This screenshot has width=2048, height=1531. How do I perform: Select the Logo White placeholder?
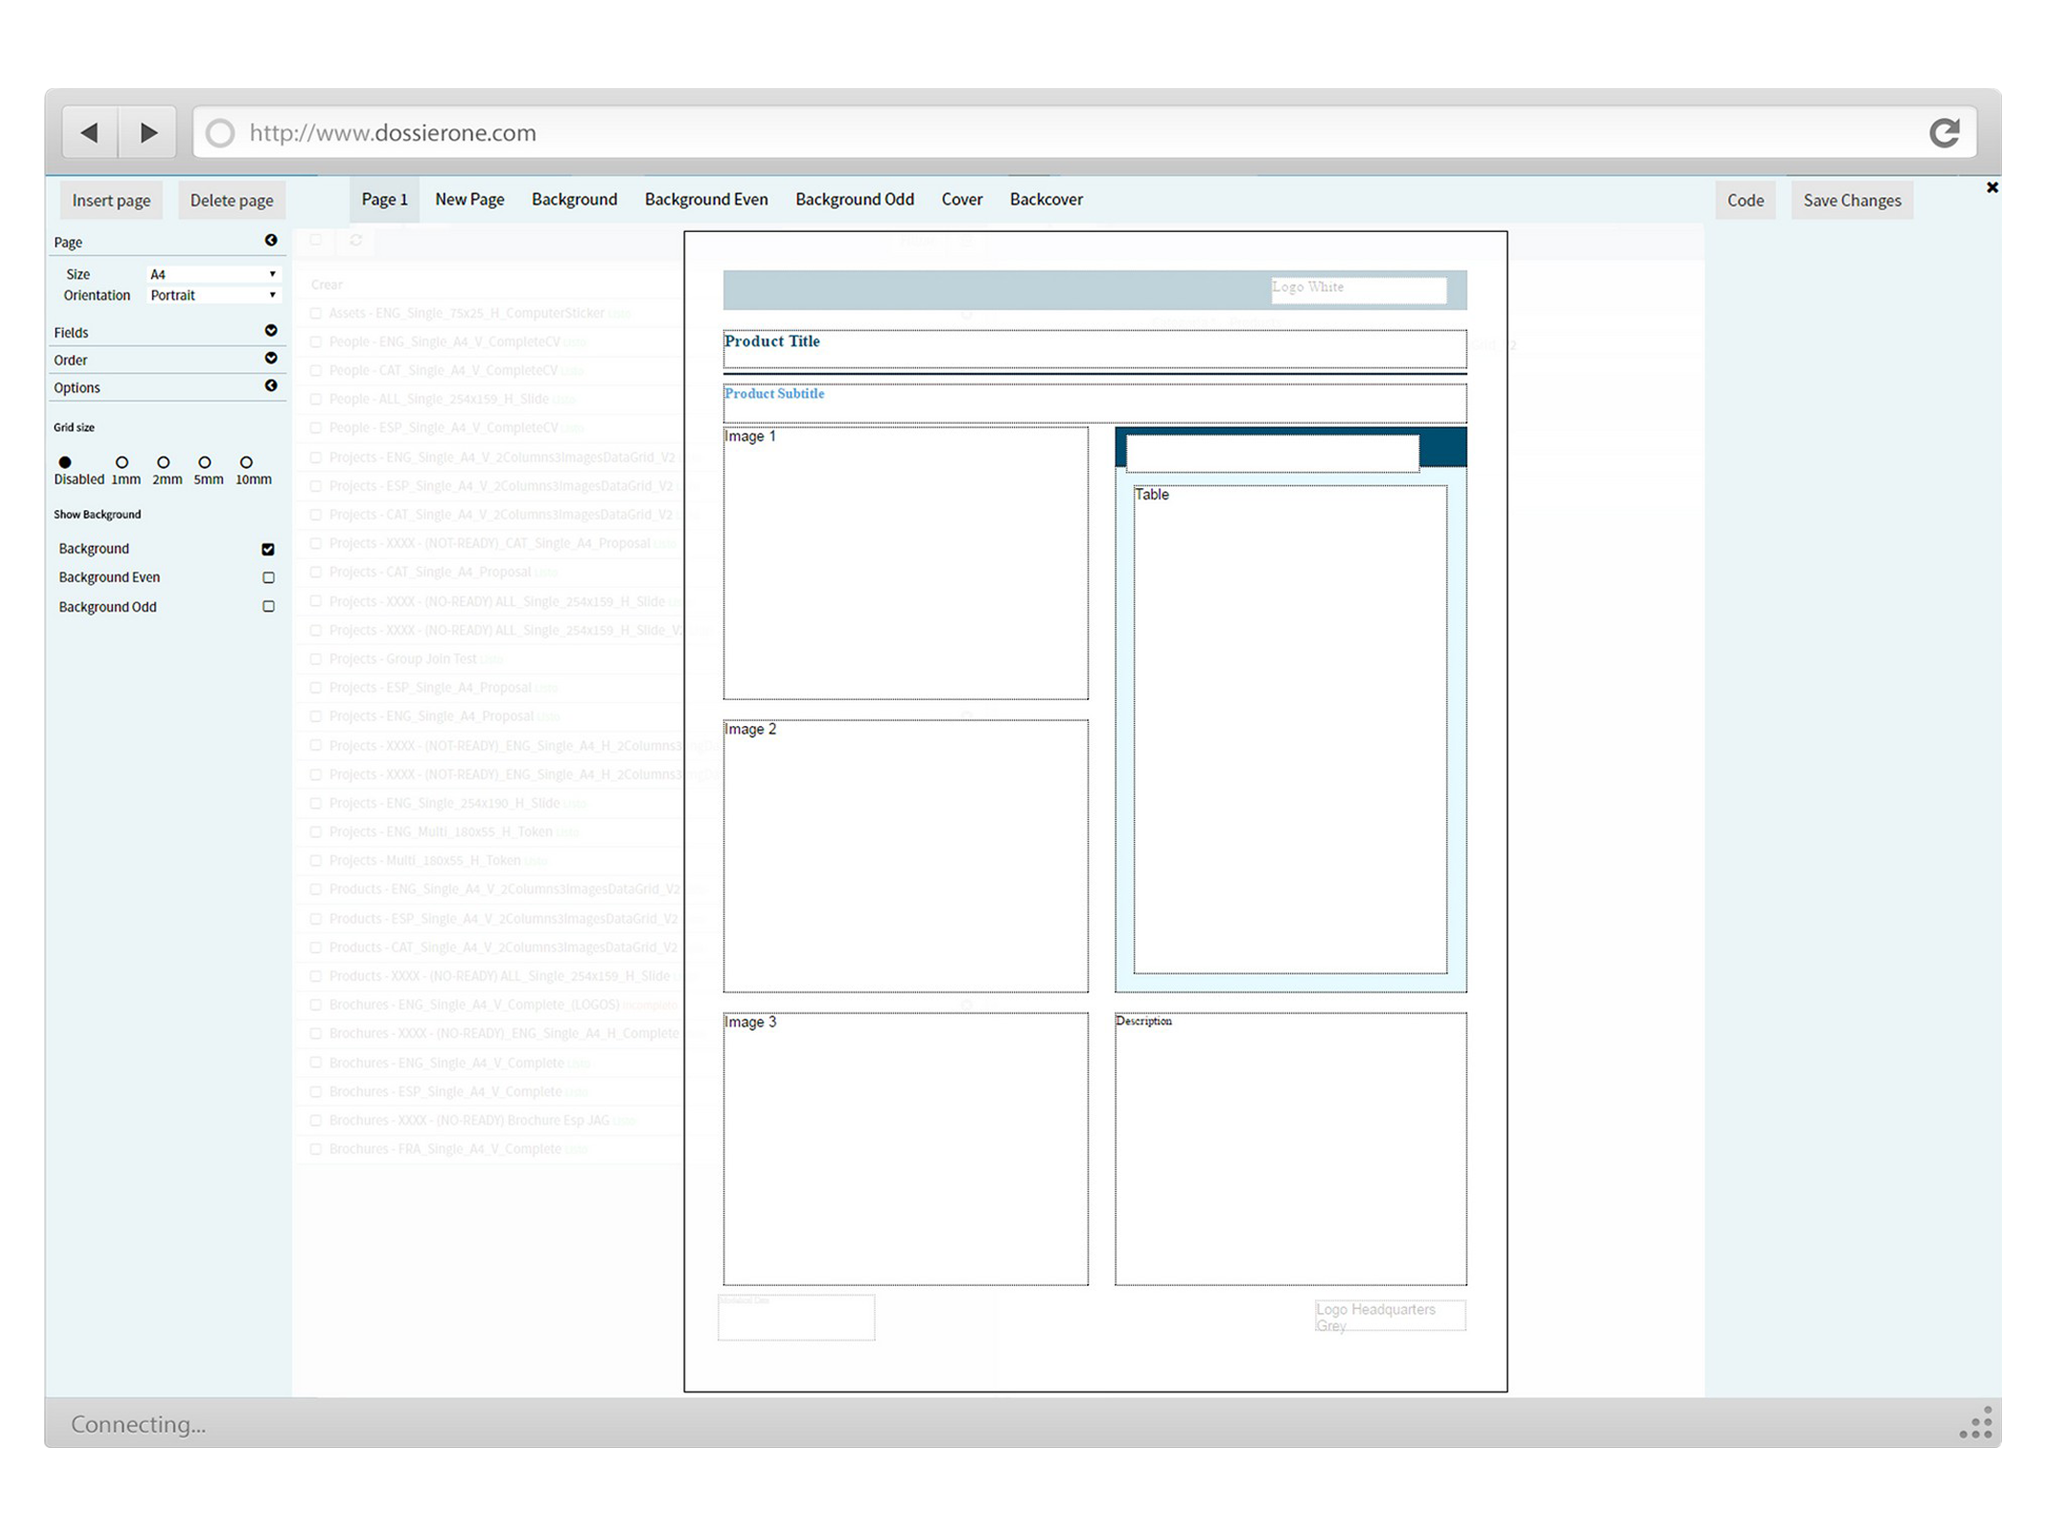tap(1358, 290)
